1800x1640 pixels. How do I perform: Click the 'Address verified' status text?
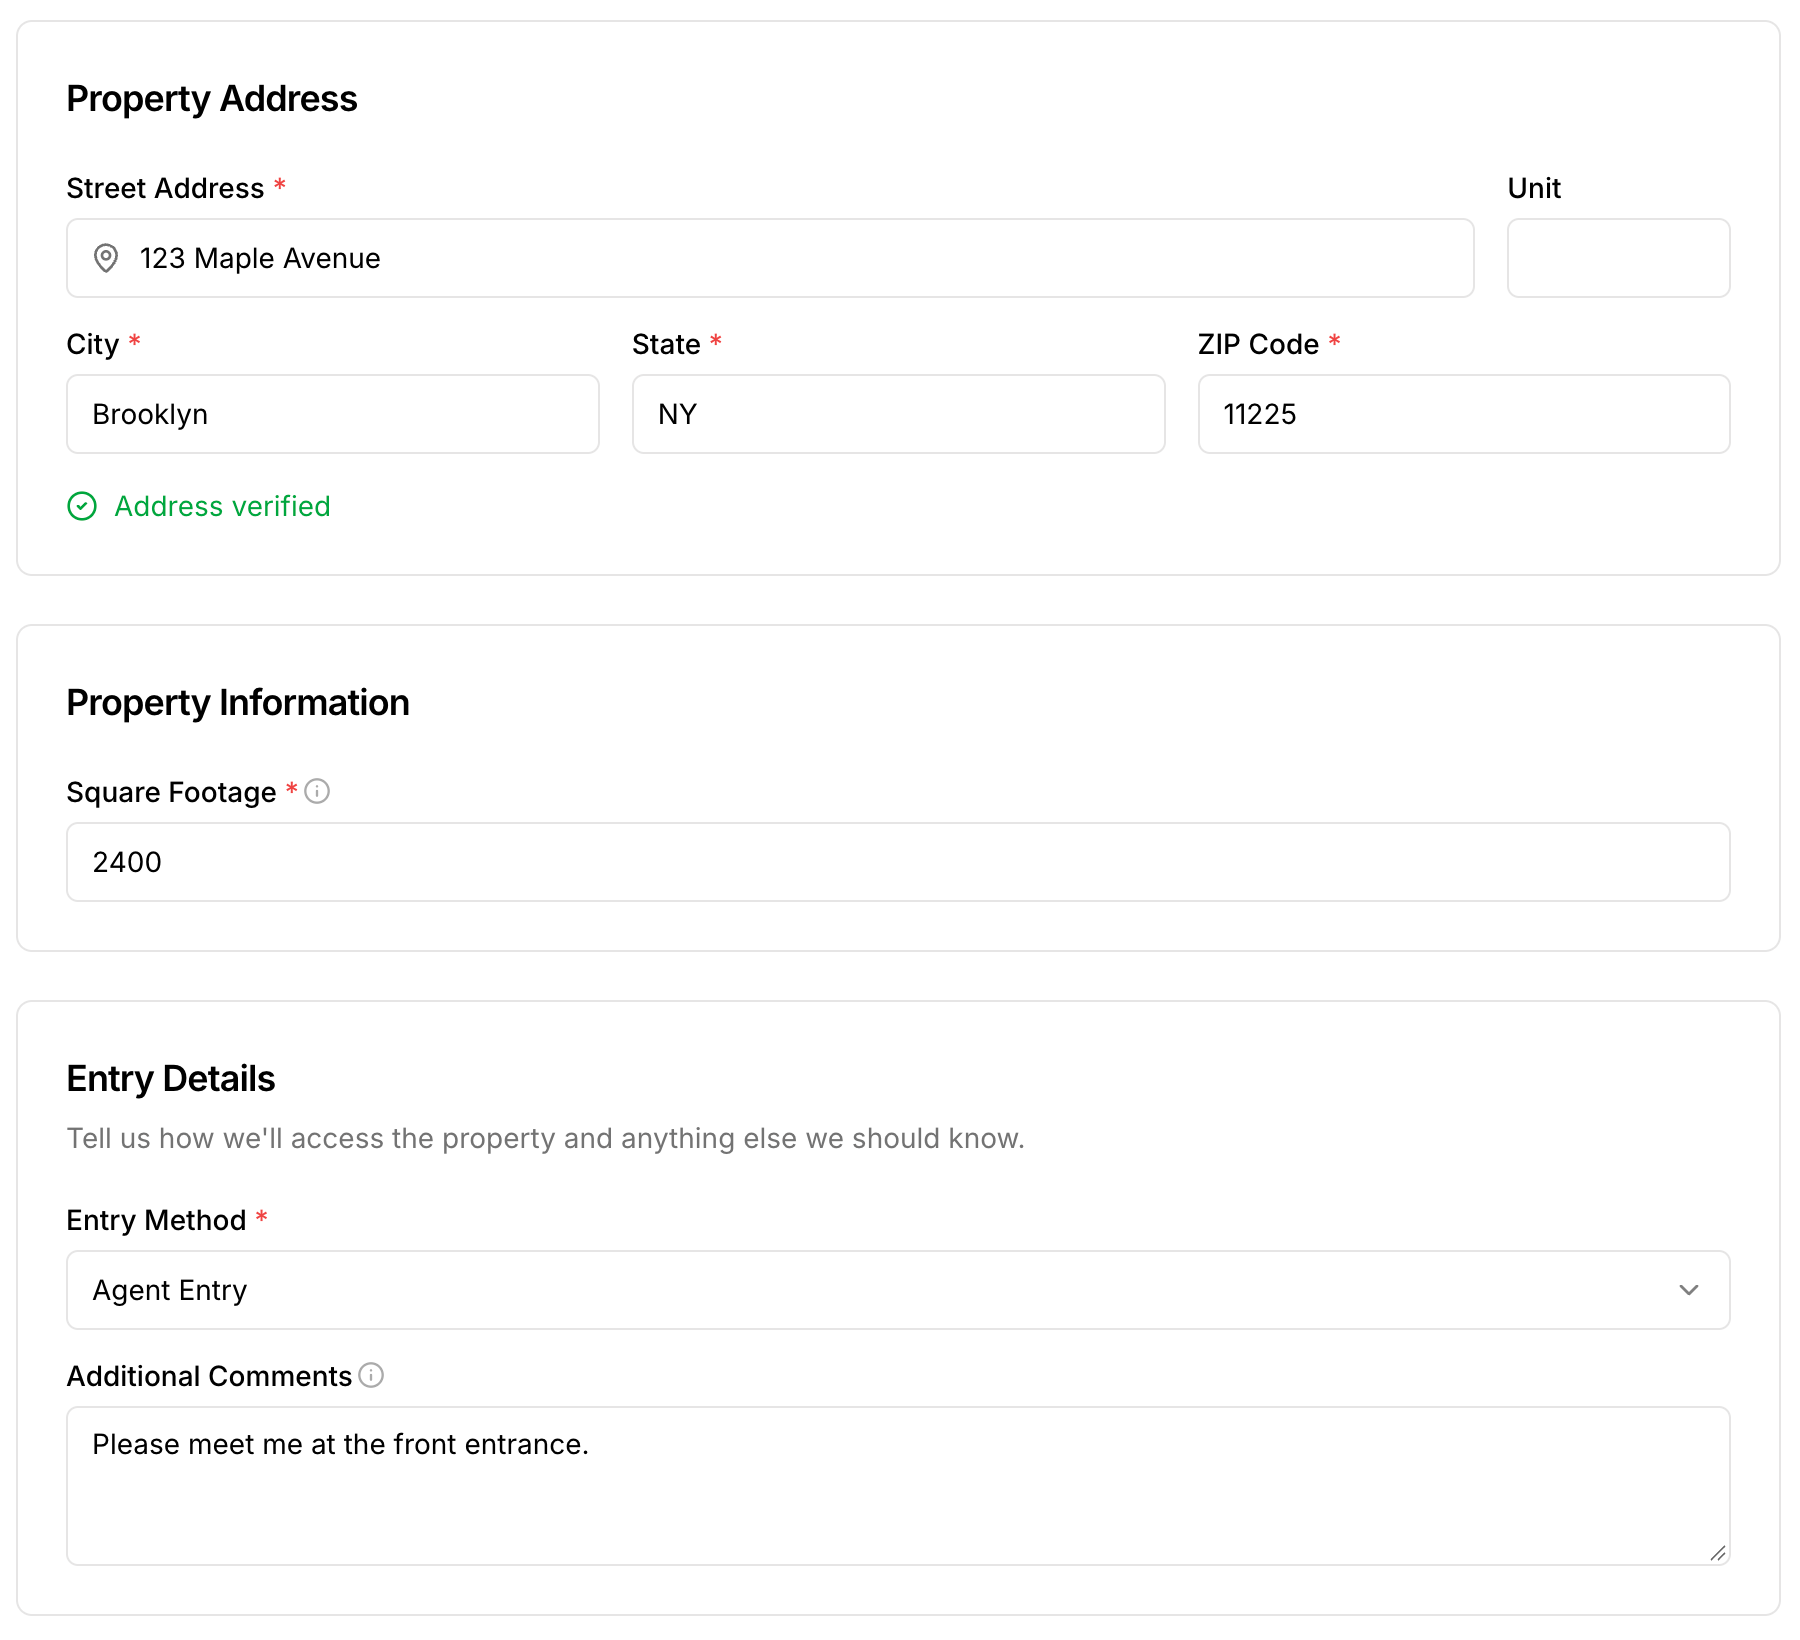click(222, 506)
